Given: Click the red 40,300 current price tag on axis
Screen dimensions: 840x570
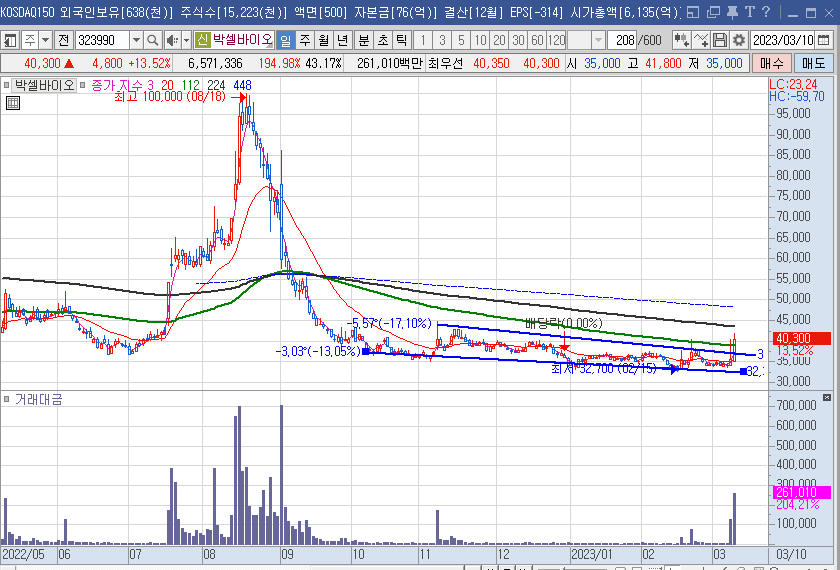Looking at the screenshot, I should (801, 338).
